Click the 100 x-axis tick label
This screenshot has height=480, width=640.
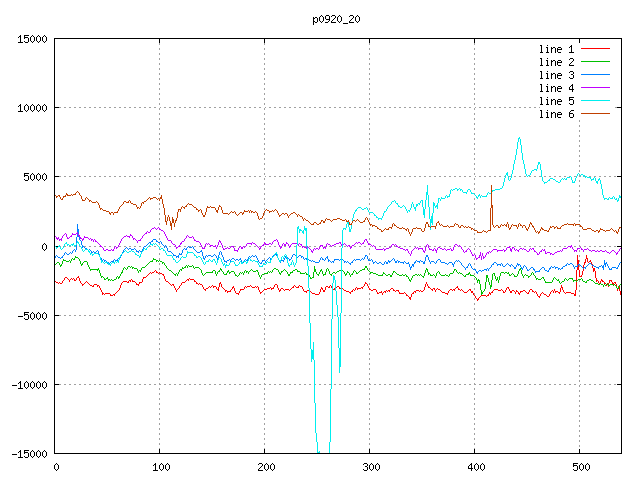click(160, 467)
